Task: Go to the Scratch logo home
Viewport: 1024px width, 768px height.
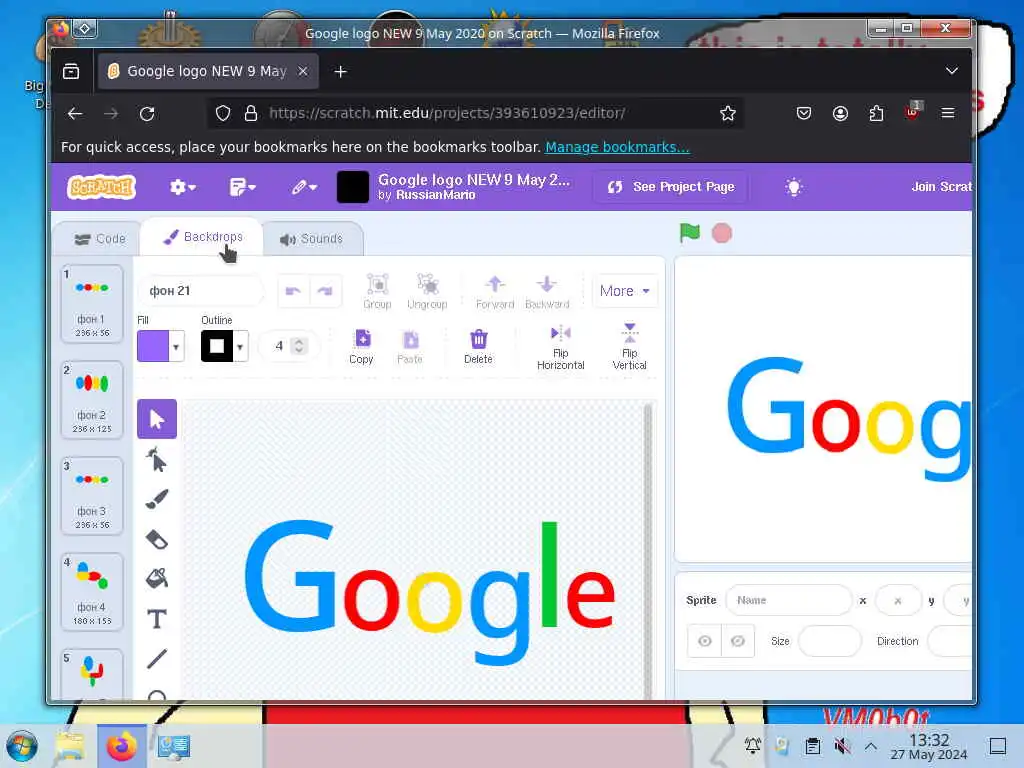Action: (x=101, y=187)
